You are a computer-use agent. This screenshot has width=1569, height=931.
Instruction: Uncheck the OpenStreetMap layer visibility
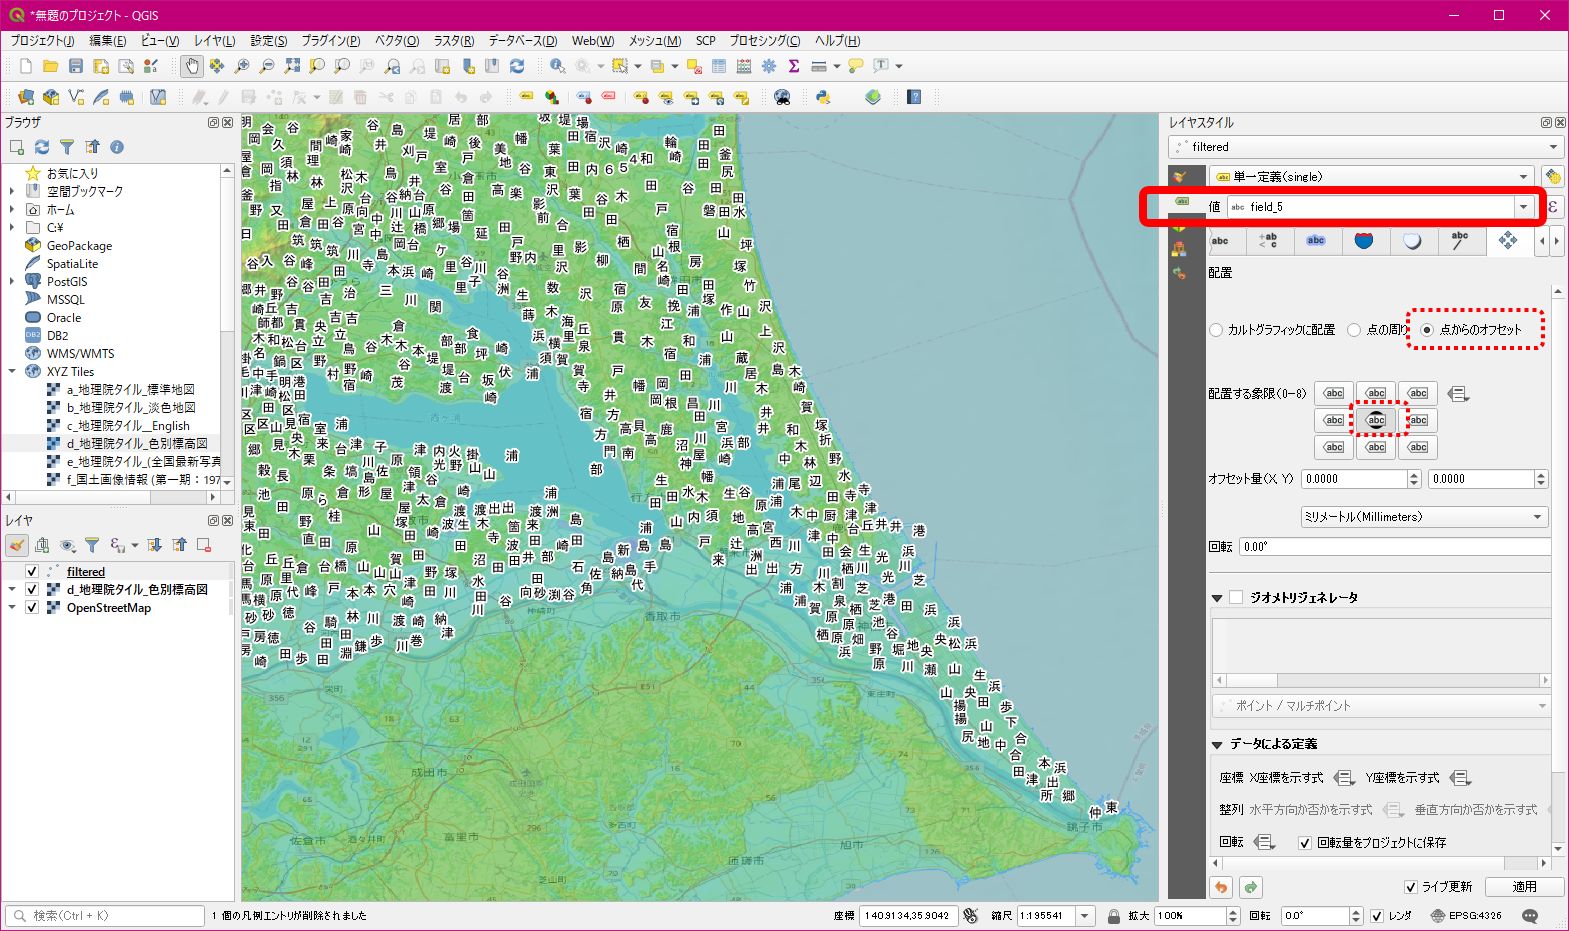pyautogui.click(x=32, y=608)
